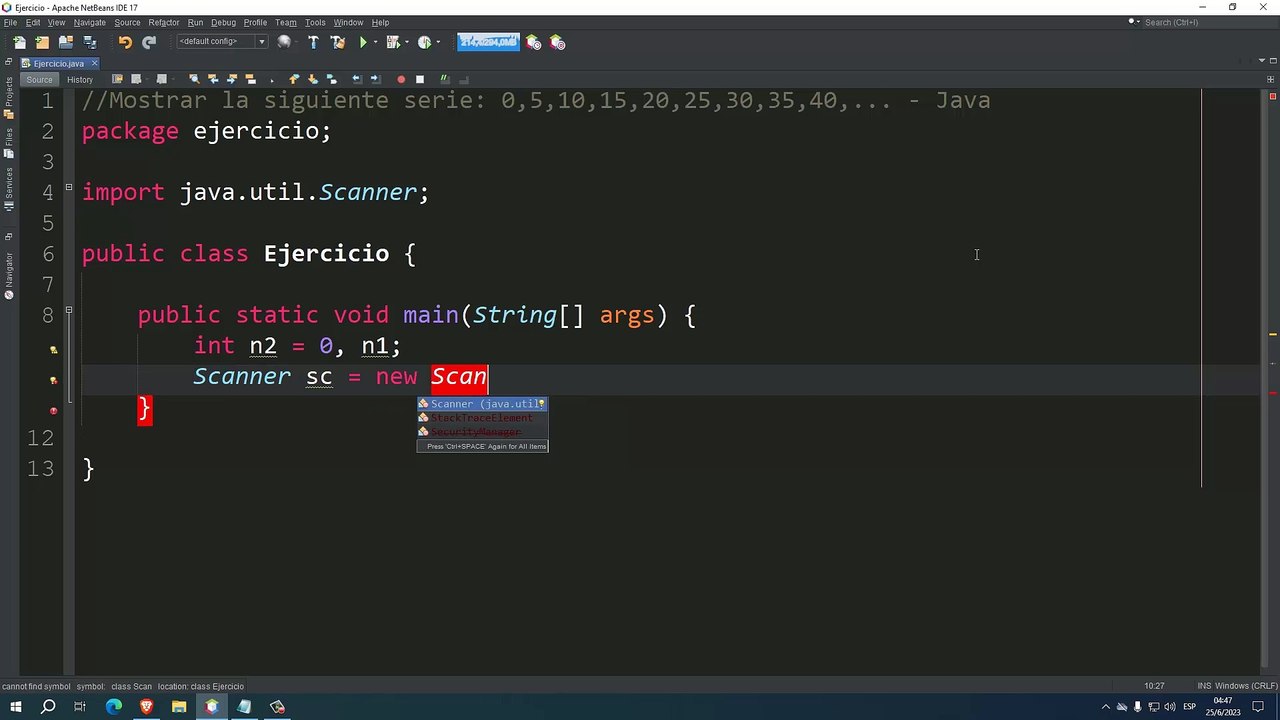Open the Refactor menu
The height and width of the screenshot is (720, 1280).
[164, 22]
